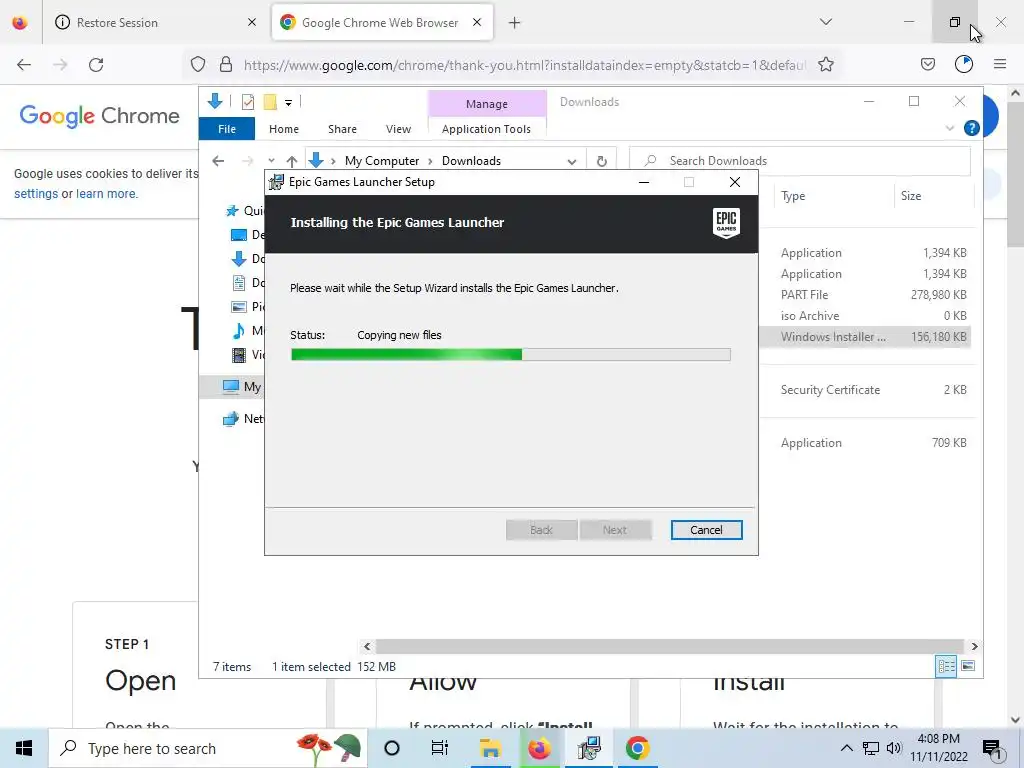Open Customize Quick Access Toolbar dropdown

click(x=288, y=103)
